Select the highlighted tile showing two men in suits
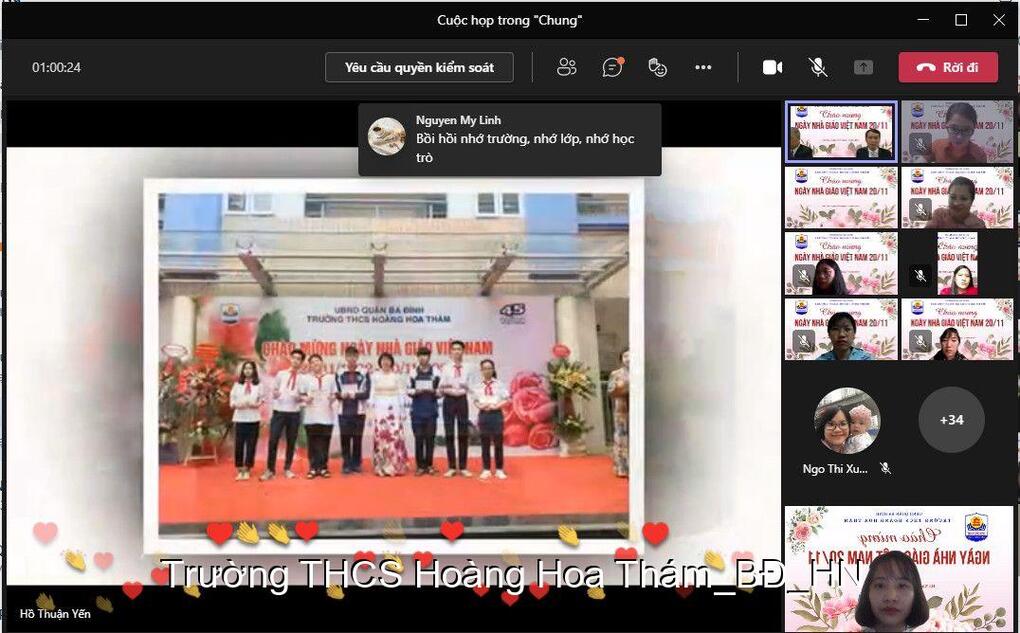Viewport: 1020px width, 633px height. 841,131
